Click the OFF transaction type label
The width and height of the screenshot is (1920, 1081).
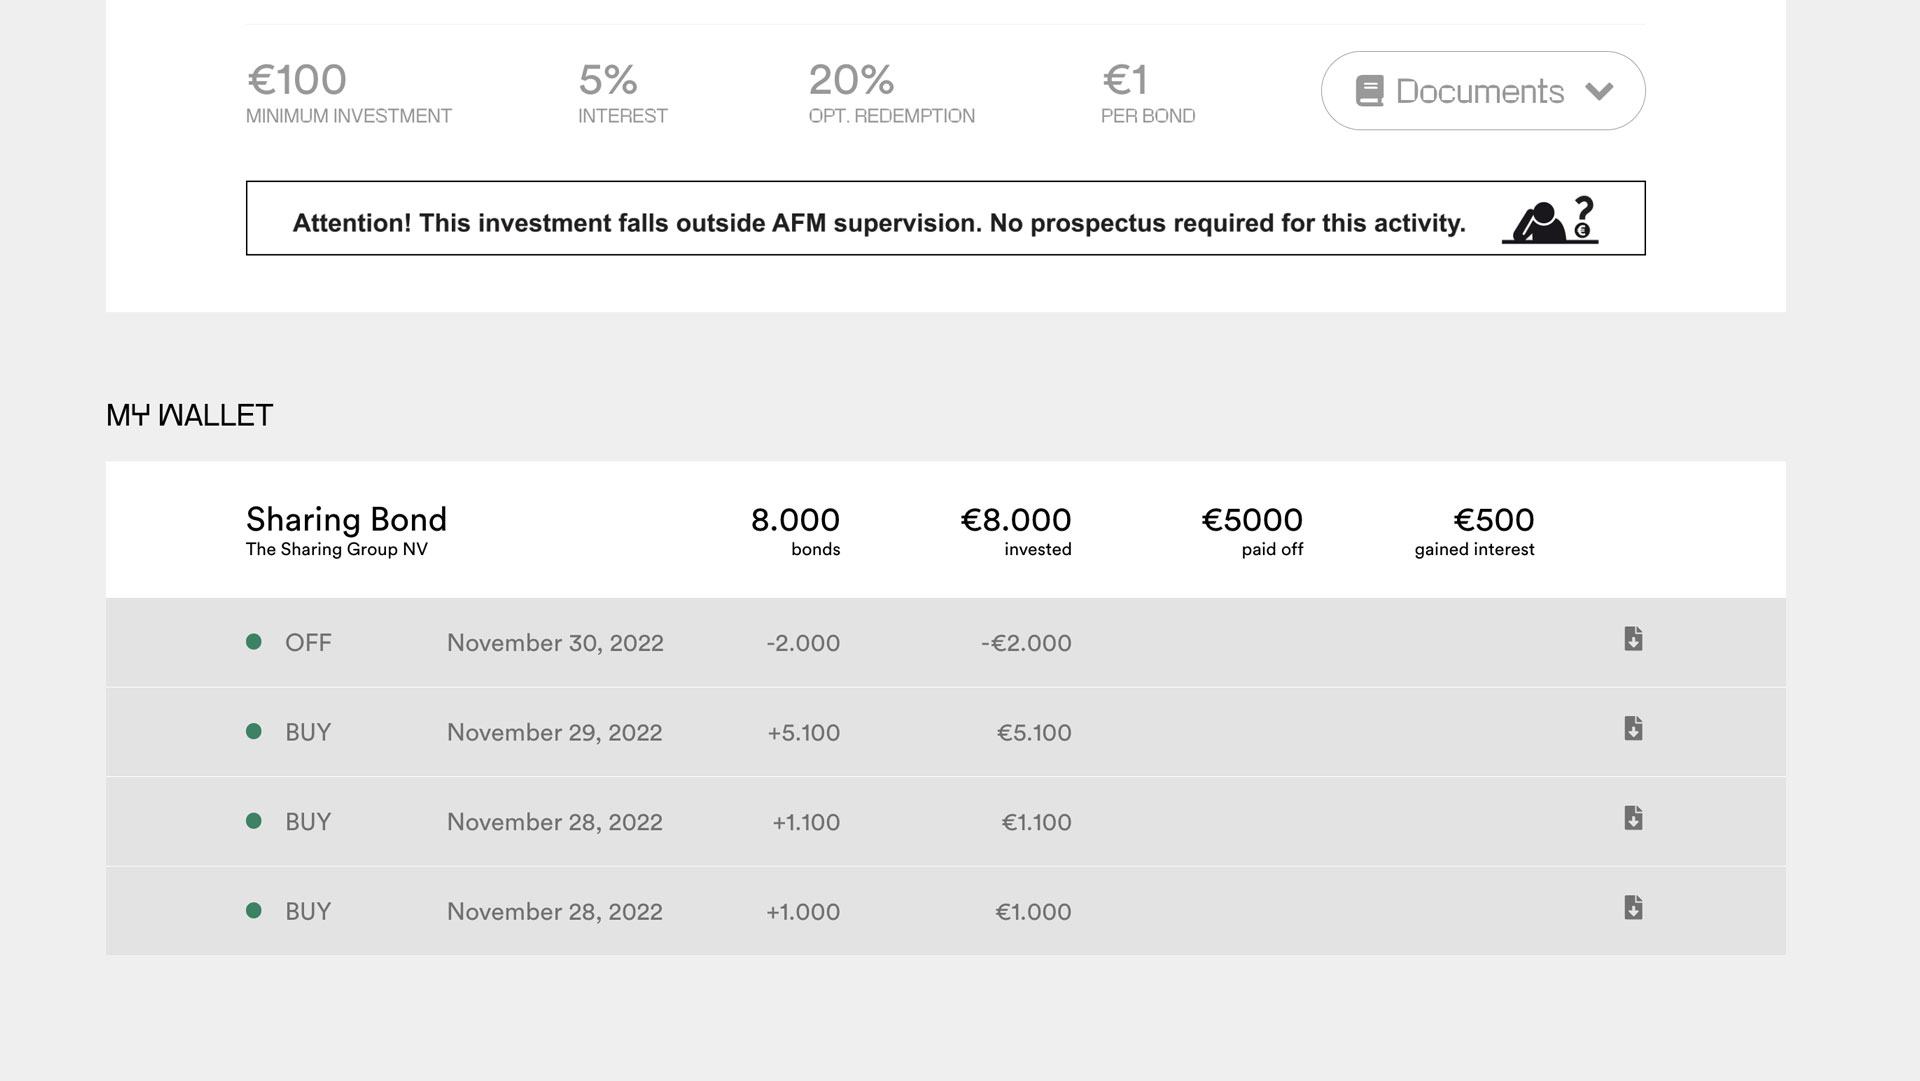click(308, 643)
